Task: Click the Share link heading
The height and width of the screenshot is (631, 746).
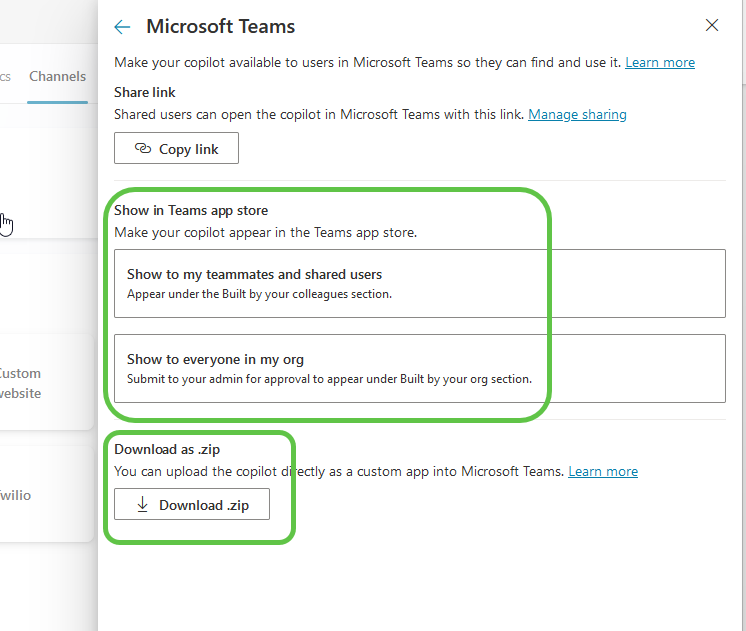Action: (145, 92)
